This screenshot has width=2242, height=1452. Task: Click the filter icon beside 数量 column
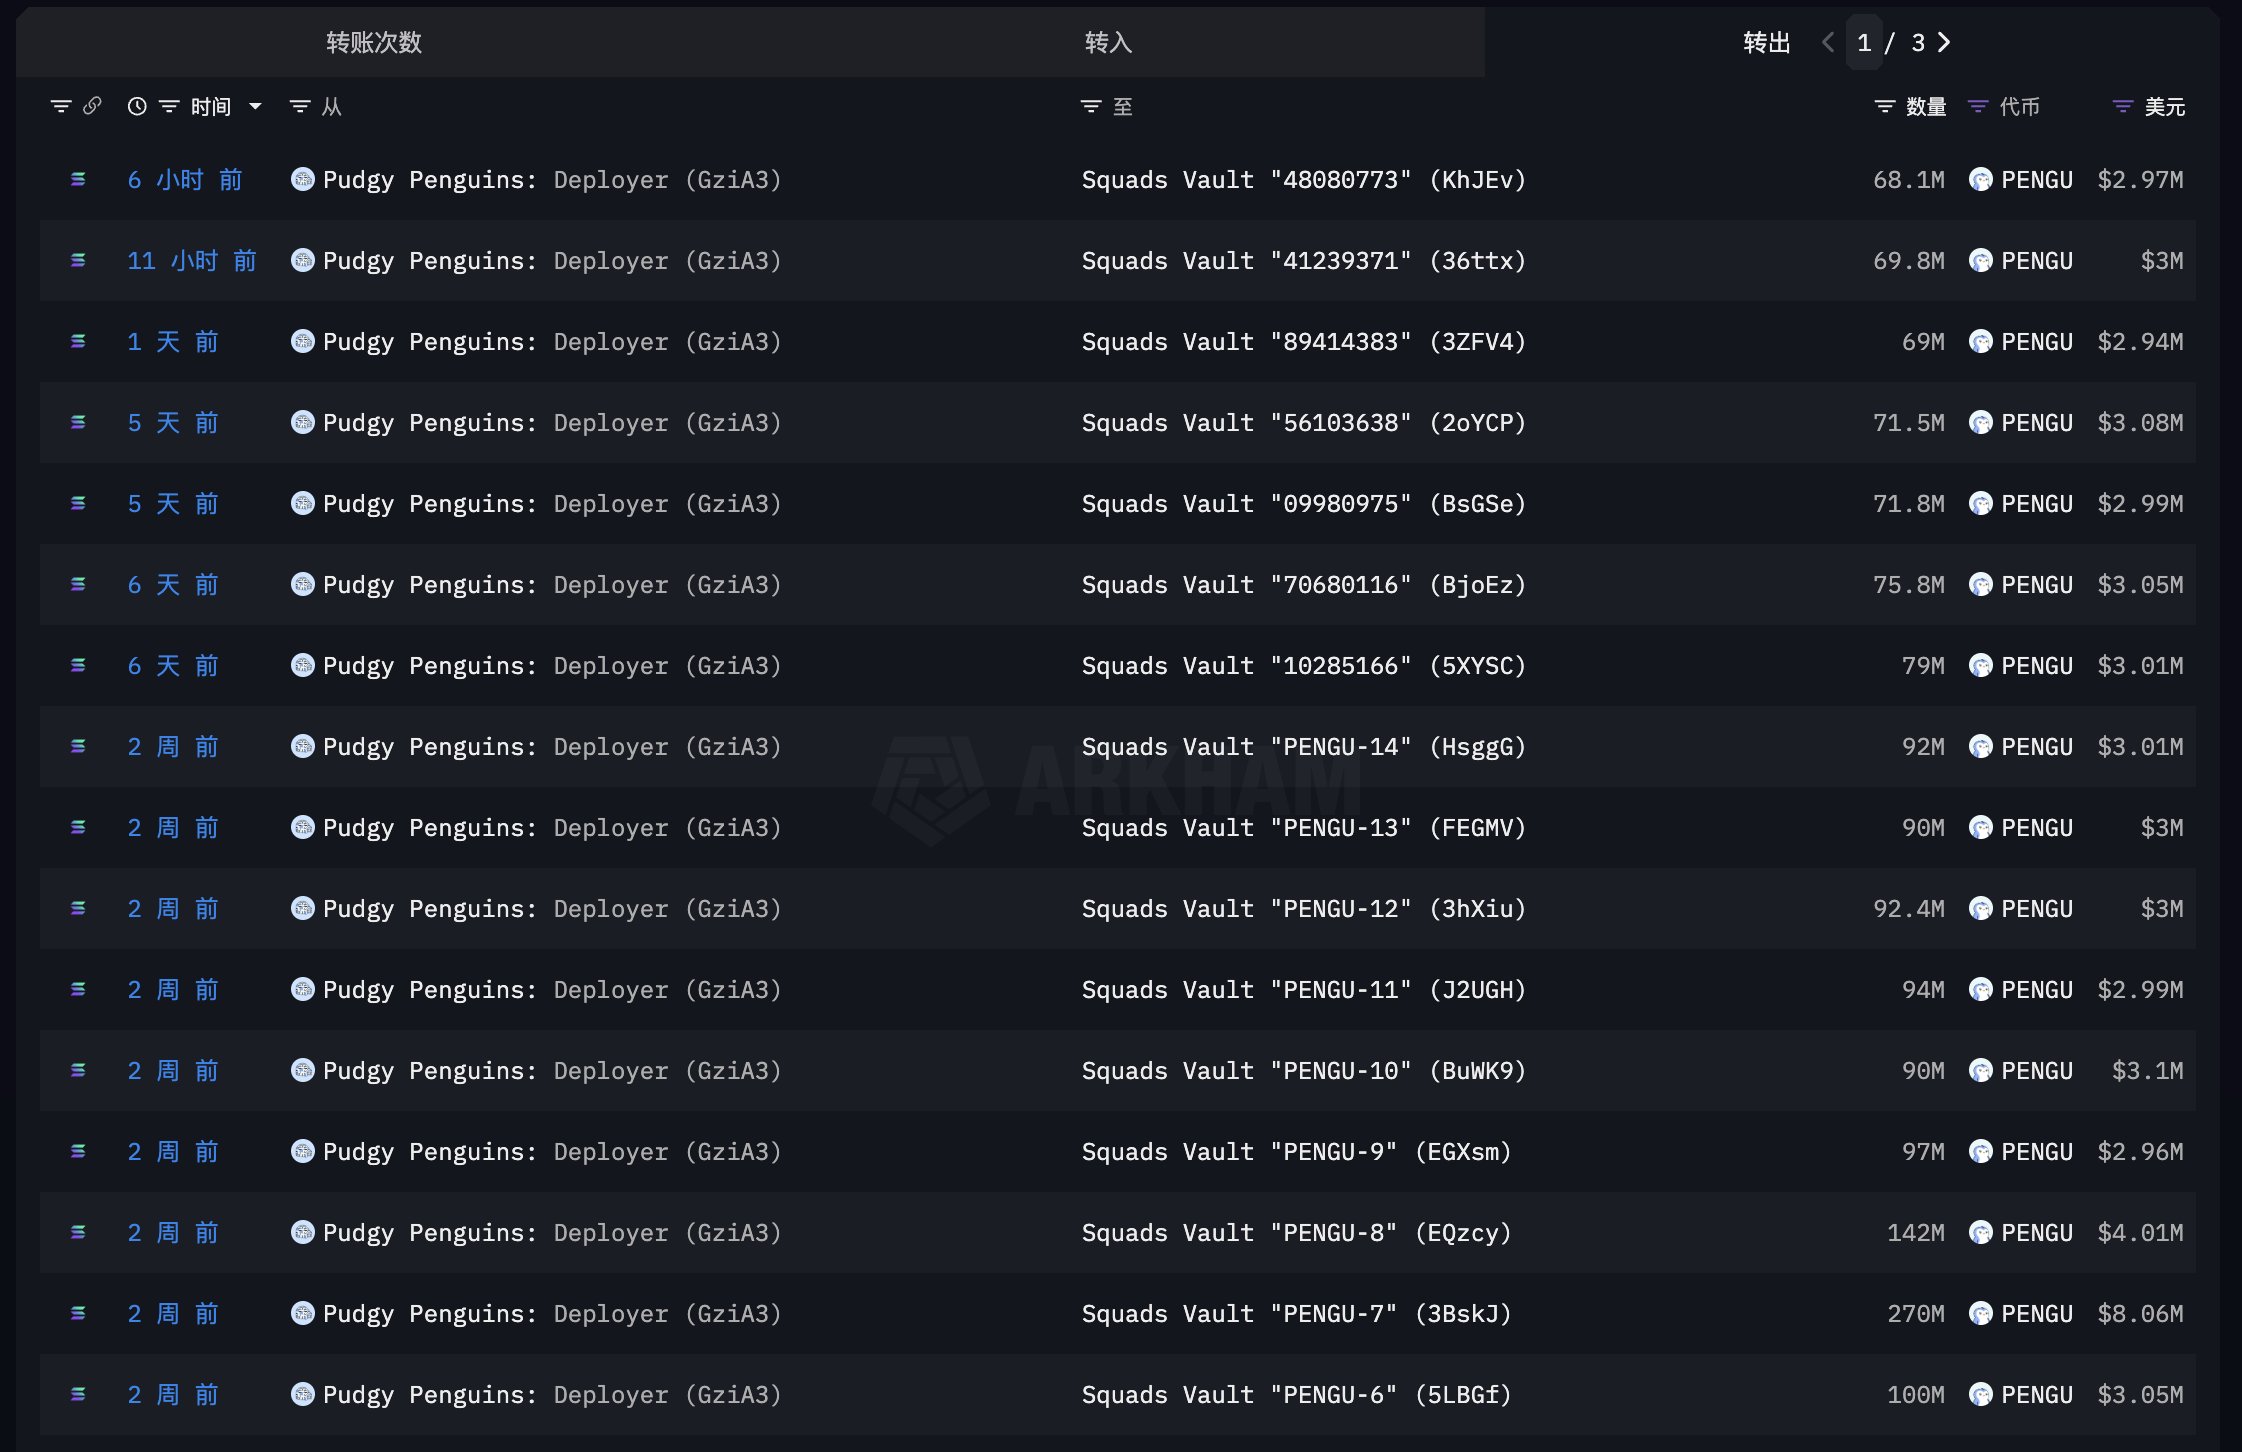click(x=1884, y=106)
